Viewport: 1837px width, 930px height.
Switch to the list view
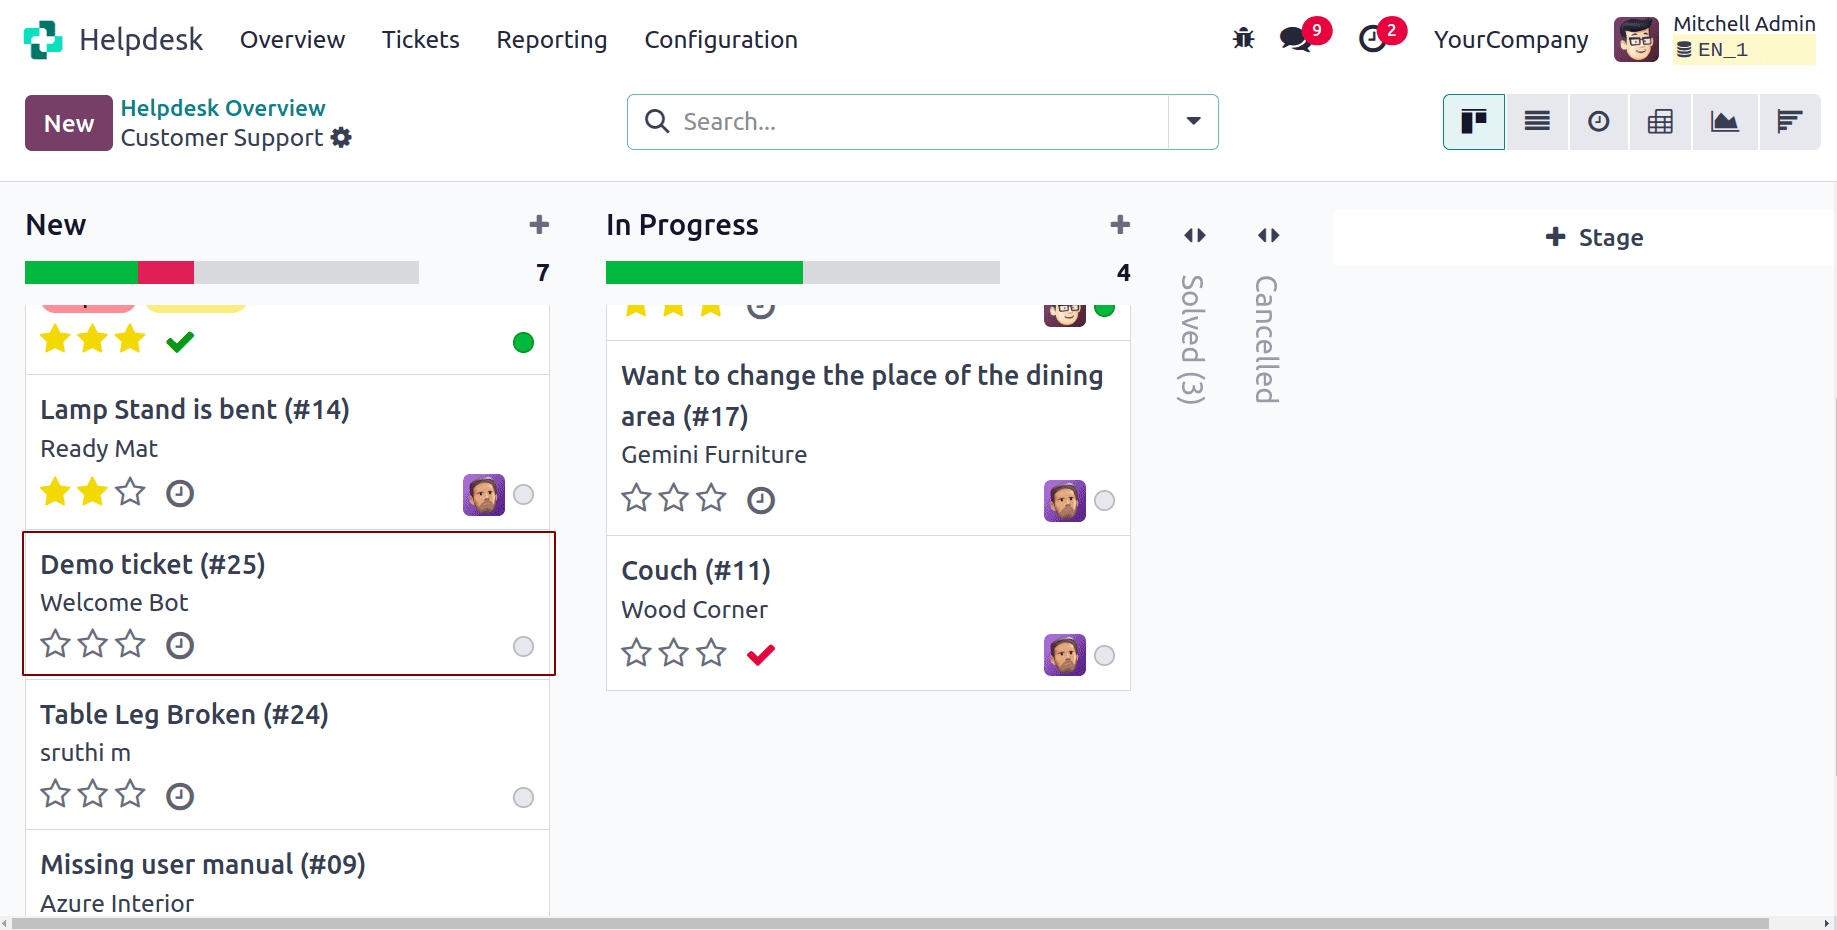[x=1536, y=121]
